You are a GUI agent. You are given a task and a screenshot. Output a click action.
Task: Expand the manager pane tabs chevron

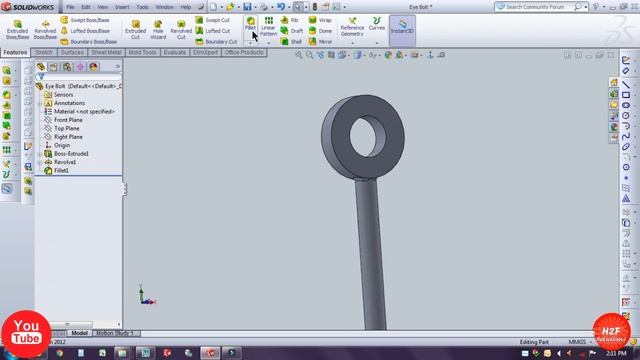click(118, 67)
